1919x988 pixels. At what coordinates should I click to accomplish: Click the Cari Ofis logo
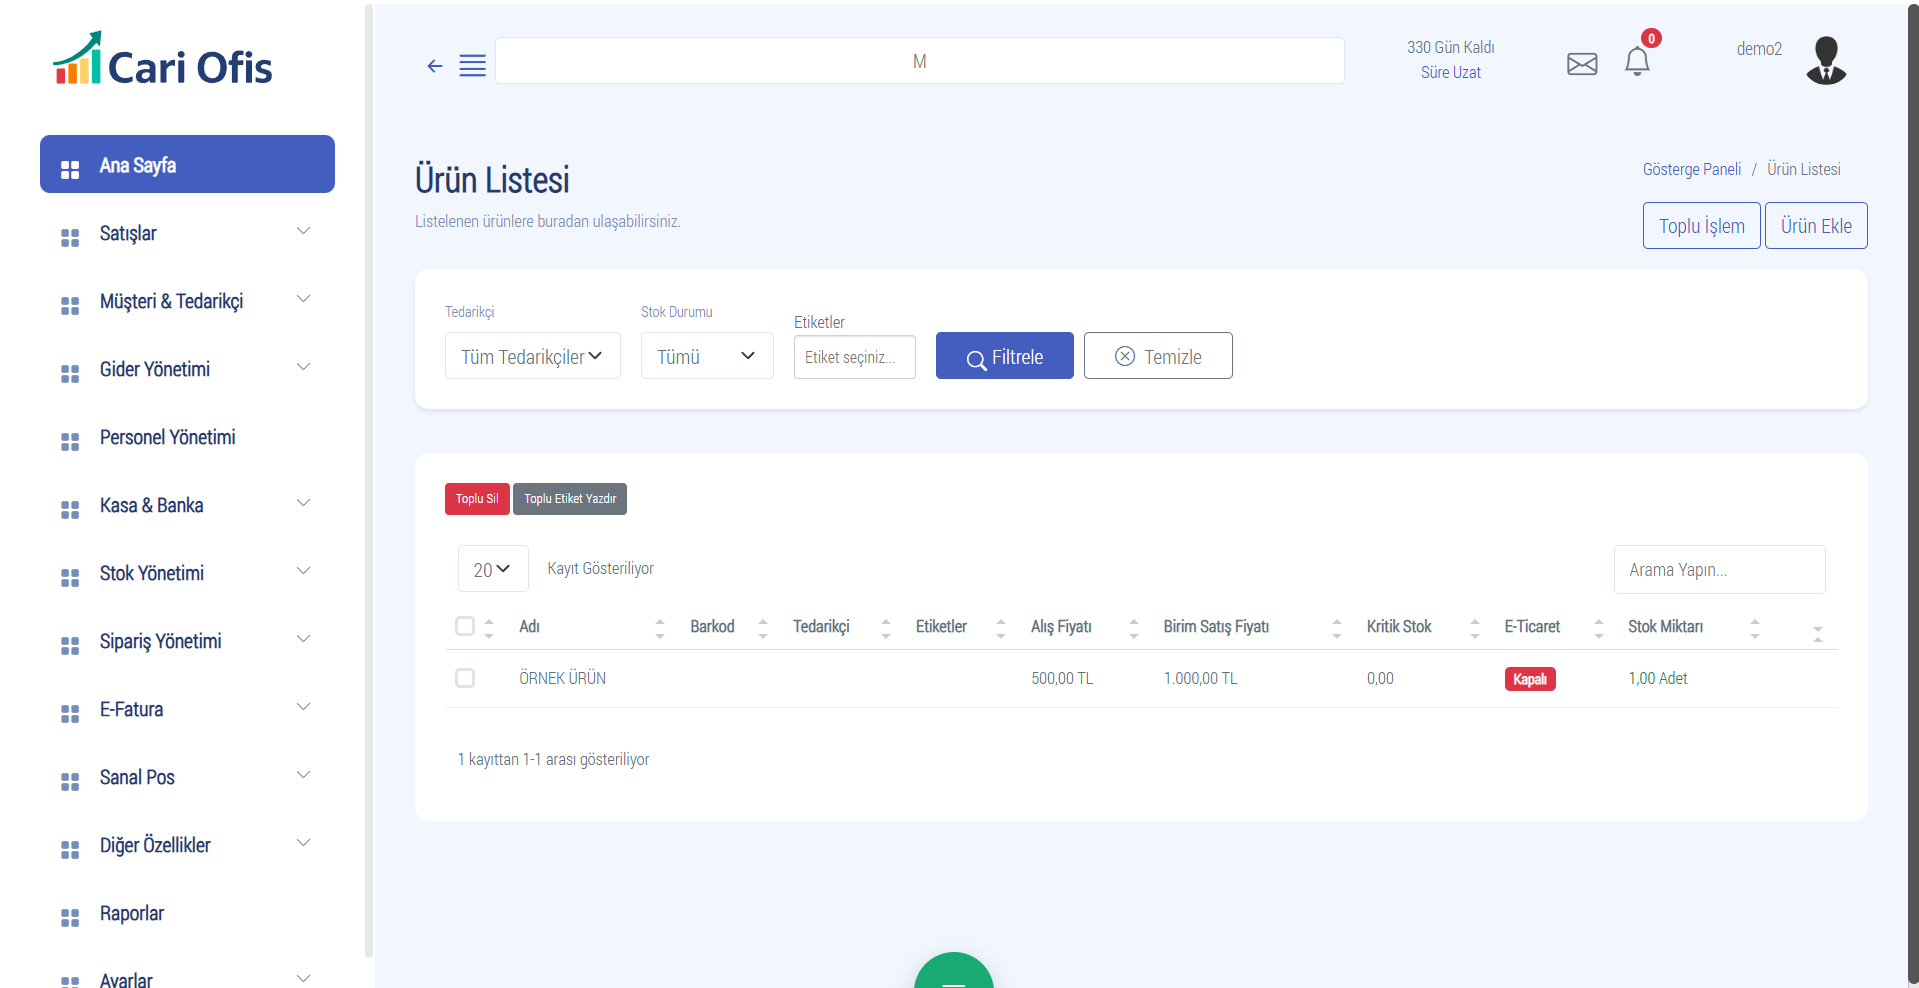pyautogui.click(x=162, y=60)
